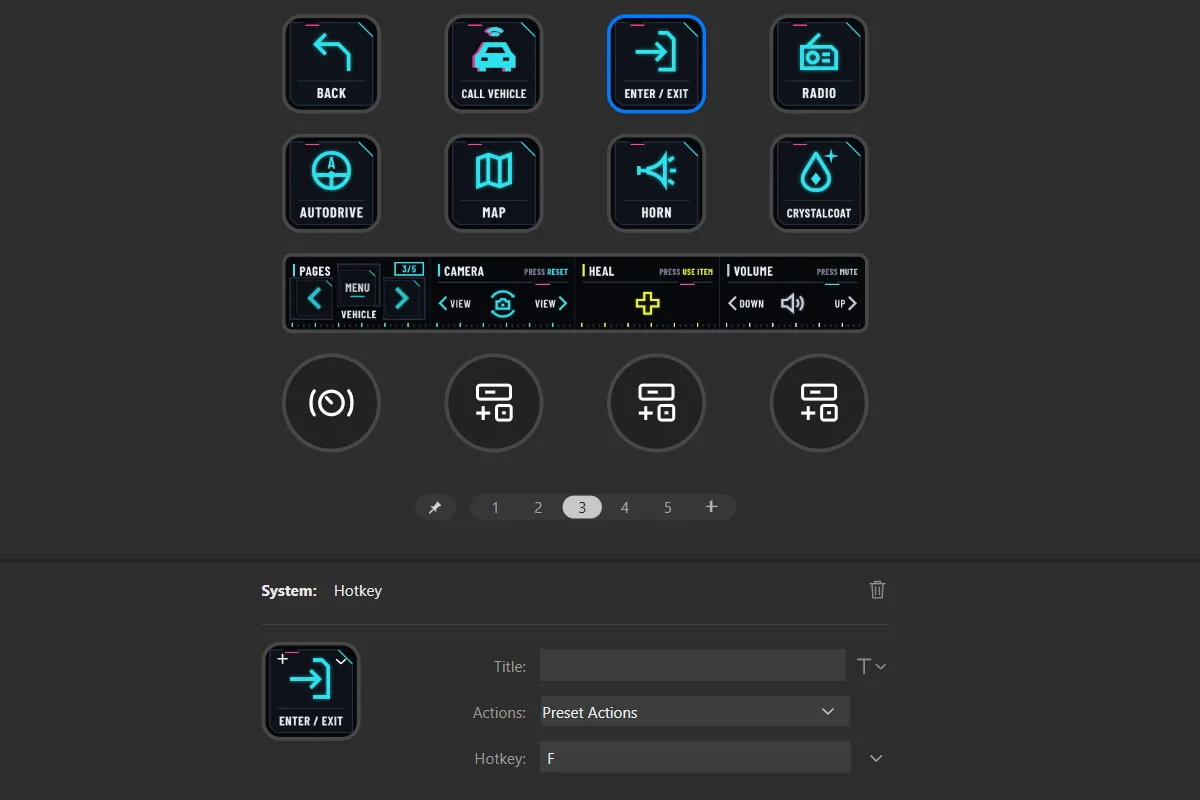Click the page counter 3/5 badge
The image size is (1200, 800).
pyautogui.click(x=409, y=269)
